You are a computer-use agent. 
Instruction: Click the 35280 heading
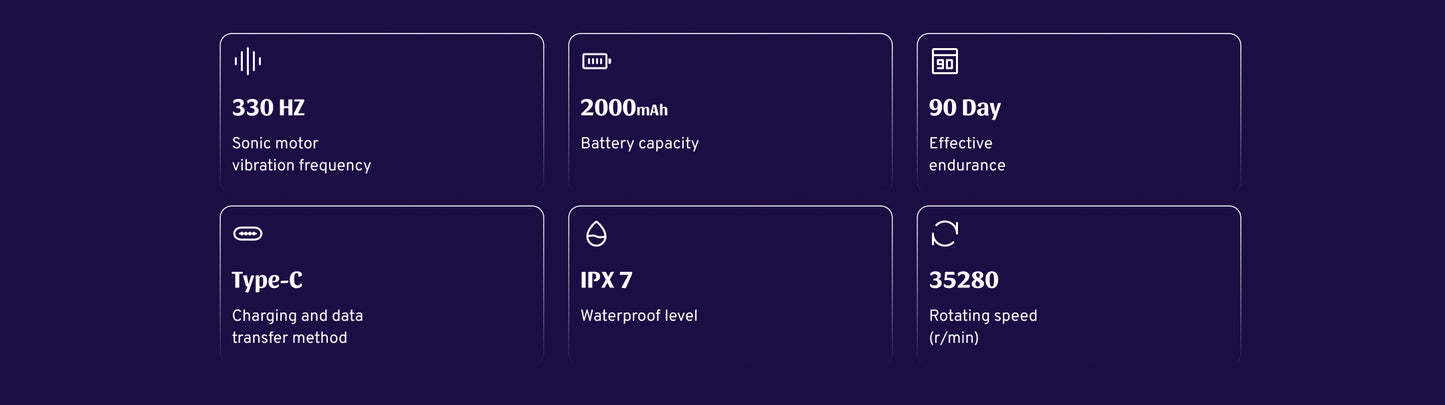point(963,280)
